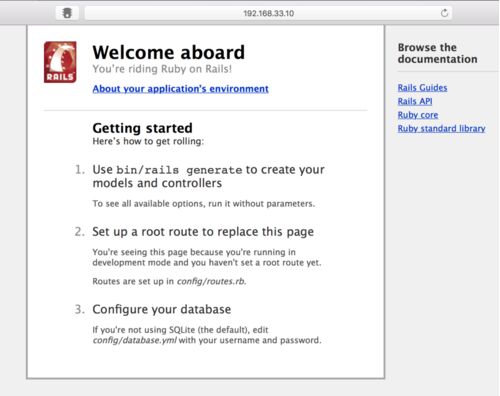Viewport: 500px width, 396px height.
Task: Open the Ruby core link
Action: 418,115
